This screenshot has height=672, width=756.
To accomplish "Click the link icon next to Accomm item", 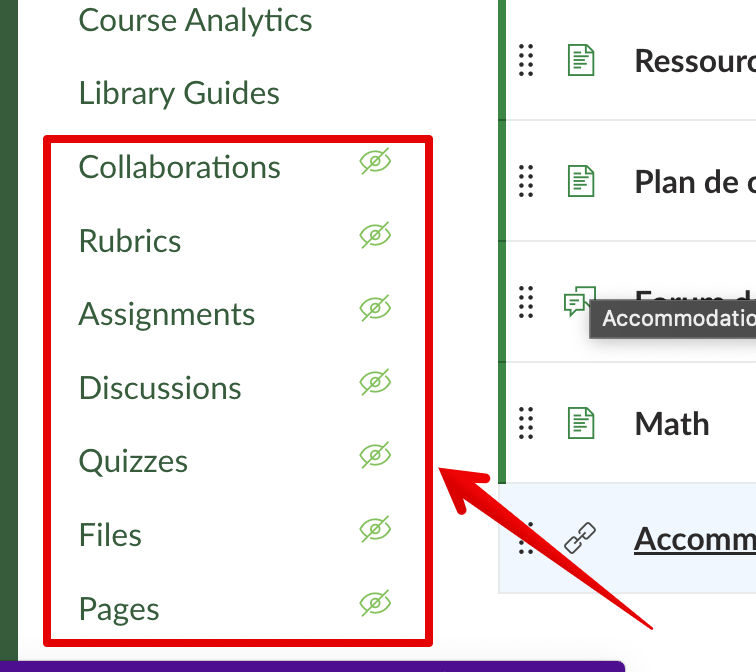I will (x=579, y=540).
